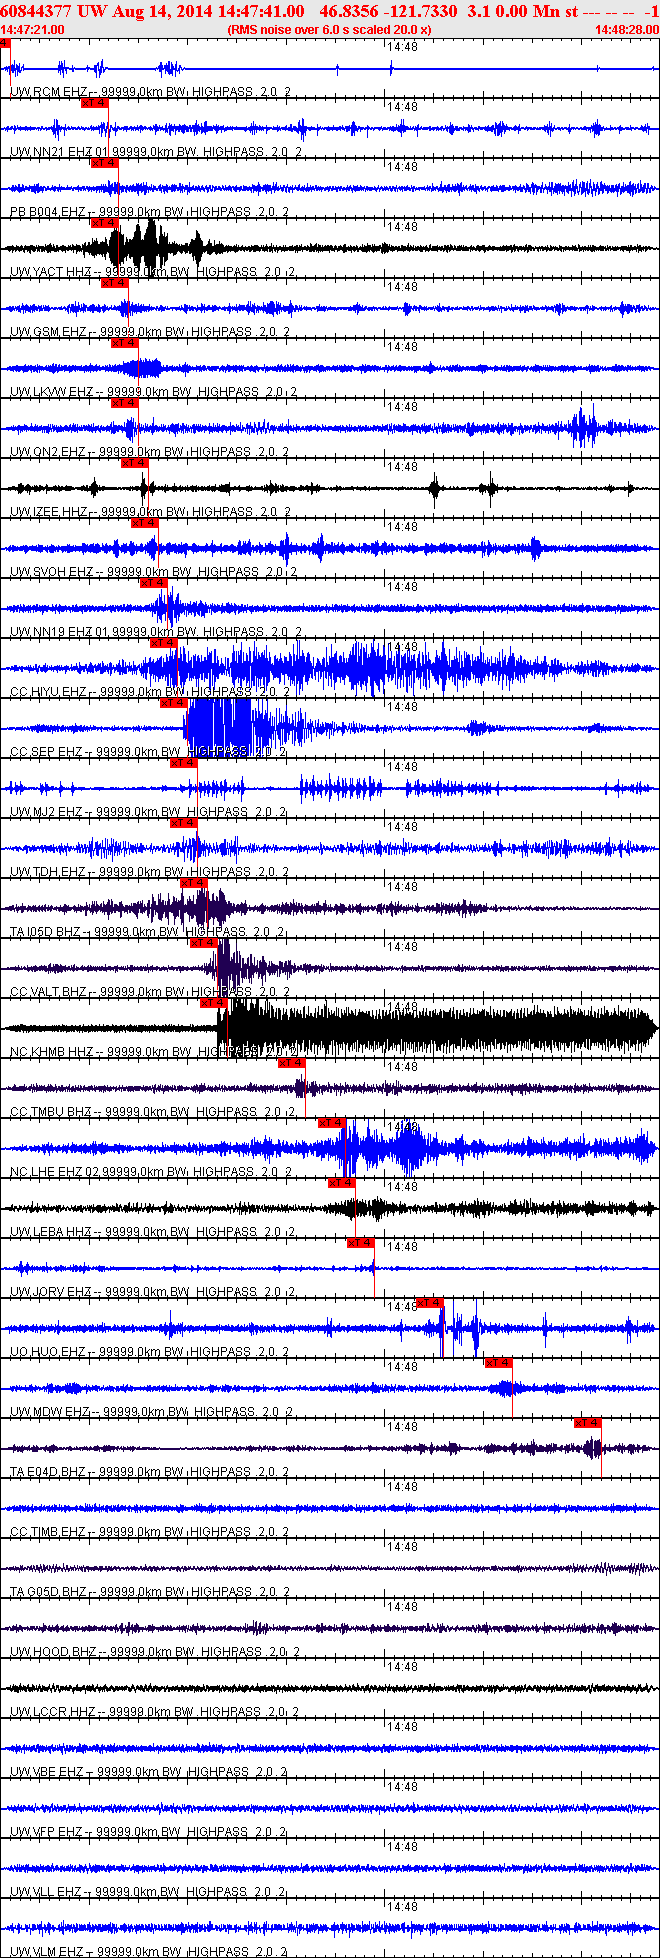The height and width of the screenshot is (1958, 660).
Task: Select the red pick flag on the UW.RCM trace
Action: pos(5,43)
